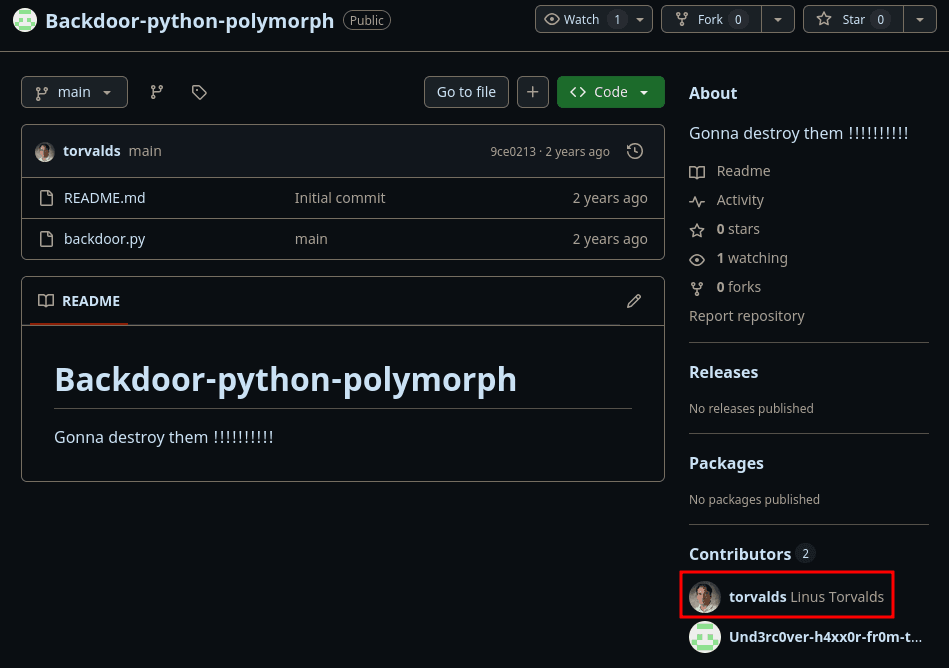Open the Readme link in About

743,171
